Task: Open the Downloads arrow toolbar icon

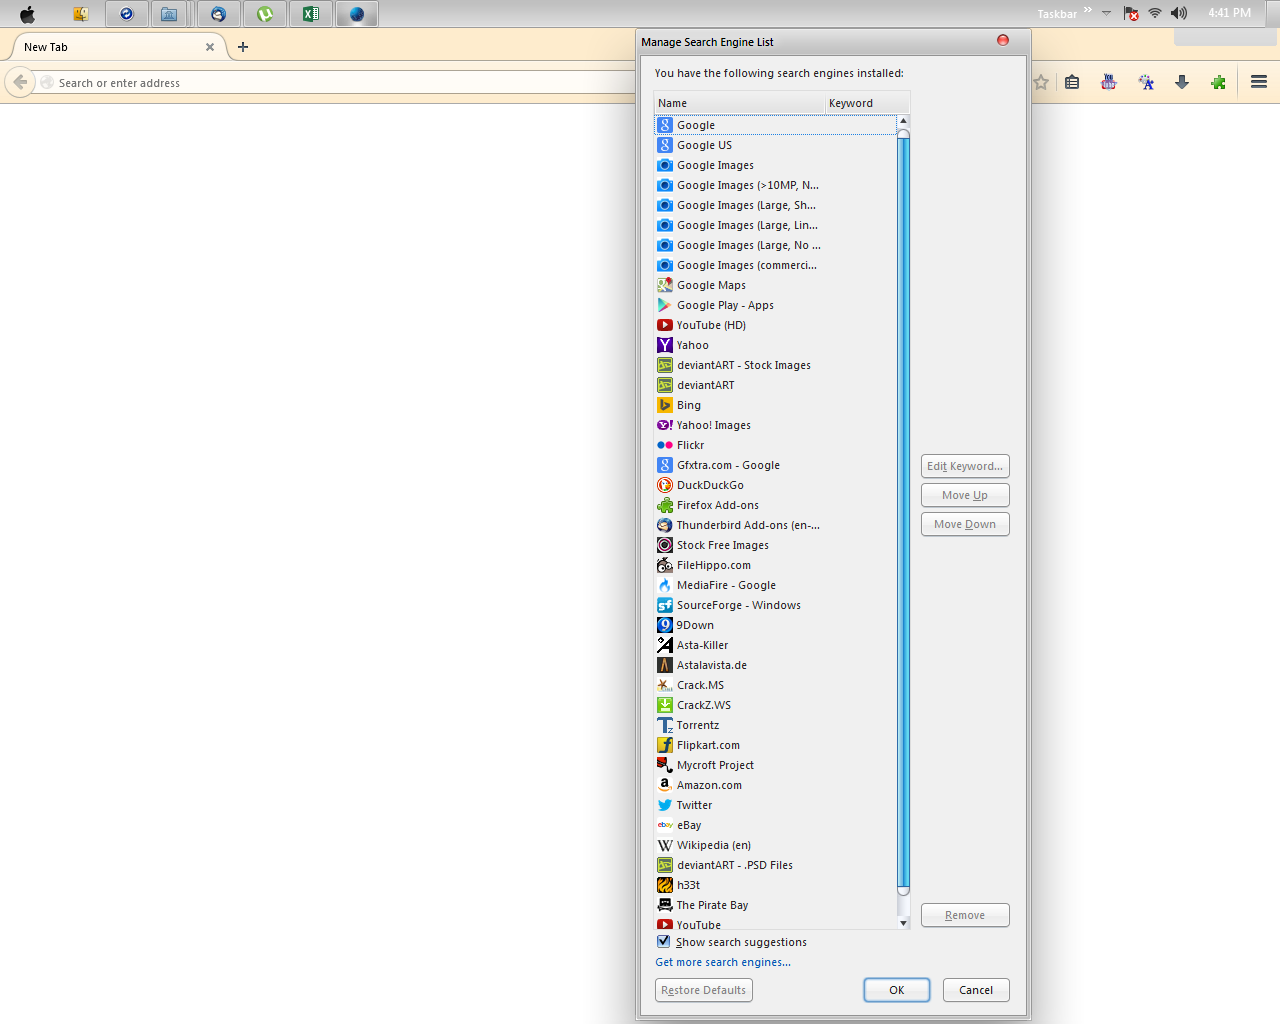Action: tap(1182, 82)
